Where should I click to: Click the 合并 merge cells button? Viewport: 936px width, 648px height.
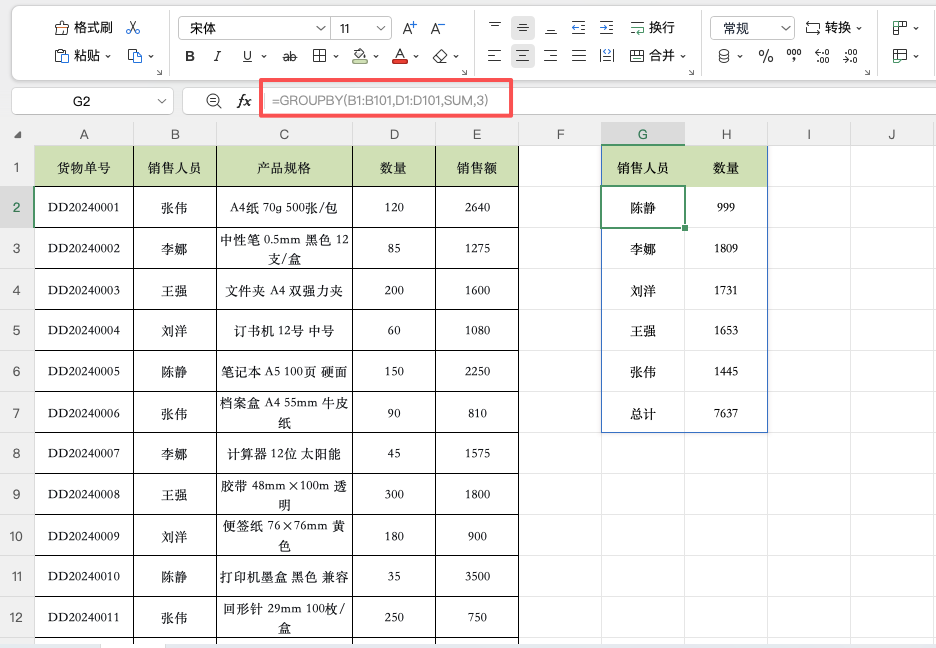pyautogui.click(x=652, y=56)
